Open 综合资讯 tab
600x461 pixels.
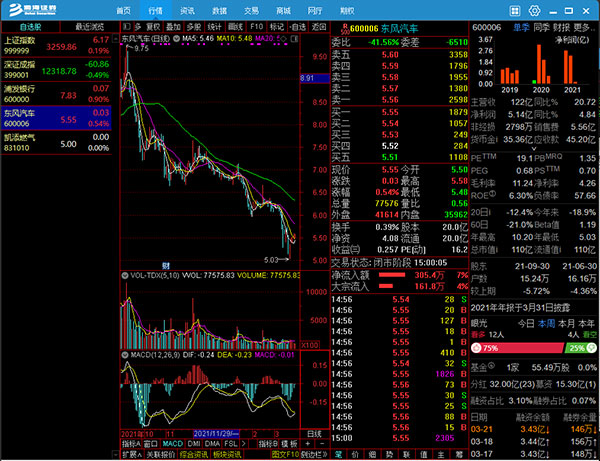(194, 454)
